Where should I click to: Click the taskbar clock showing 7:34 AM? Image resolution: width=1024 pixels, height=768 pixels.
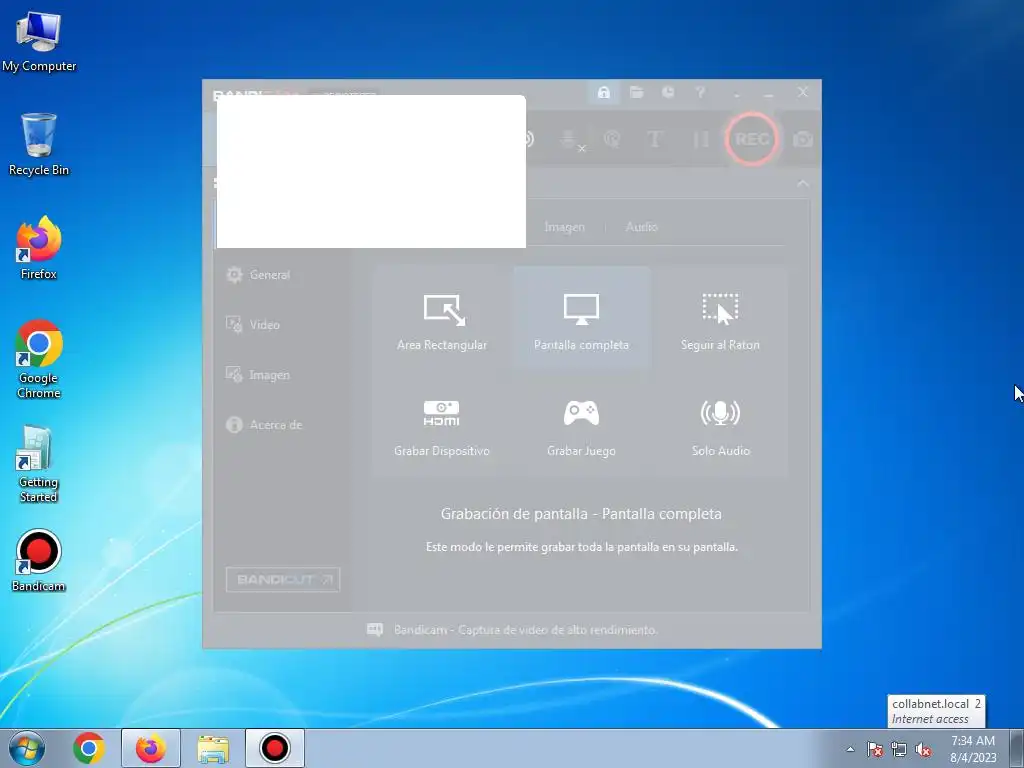point(973,748)
